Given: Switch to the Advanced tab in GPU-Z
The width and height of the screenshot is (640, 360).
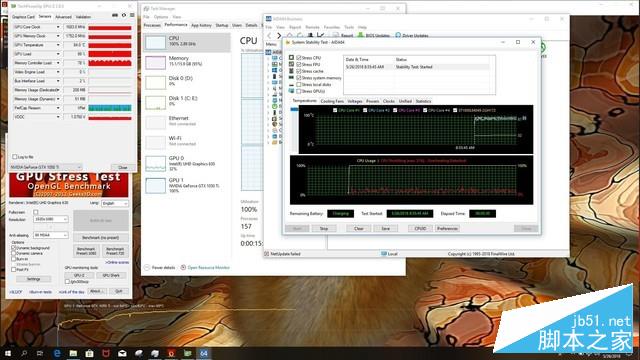Looking at the screenshot, I should point(63,17).
